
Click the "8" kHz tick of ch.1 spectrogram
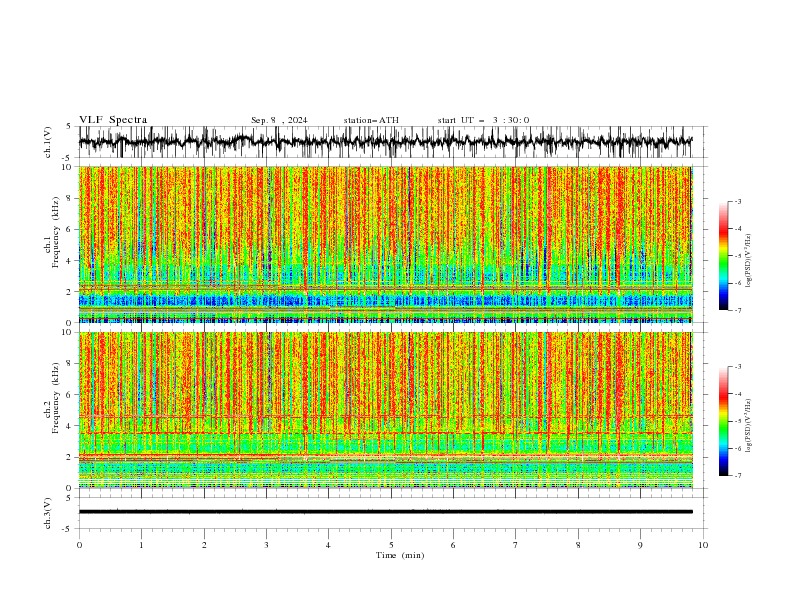pos(70,198)
